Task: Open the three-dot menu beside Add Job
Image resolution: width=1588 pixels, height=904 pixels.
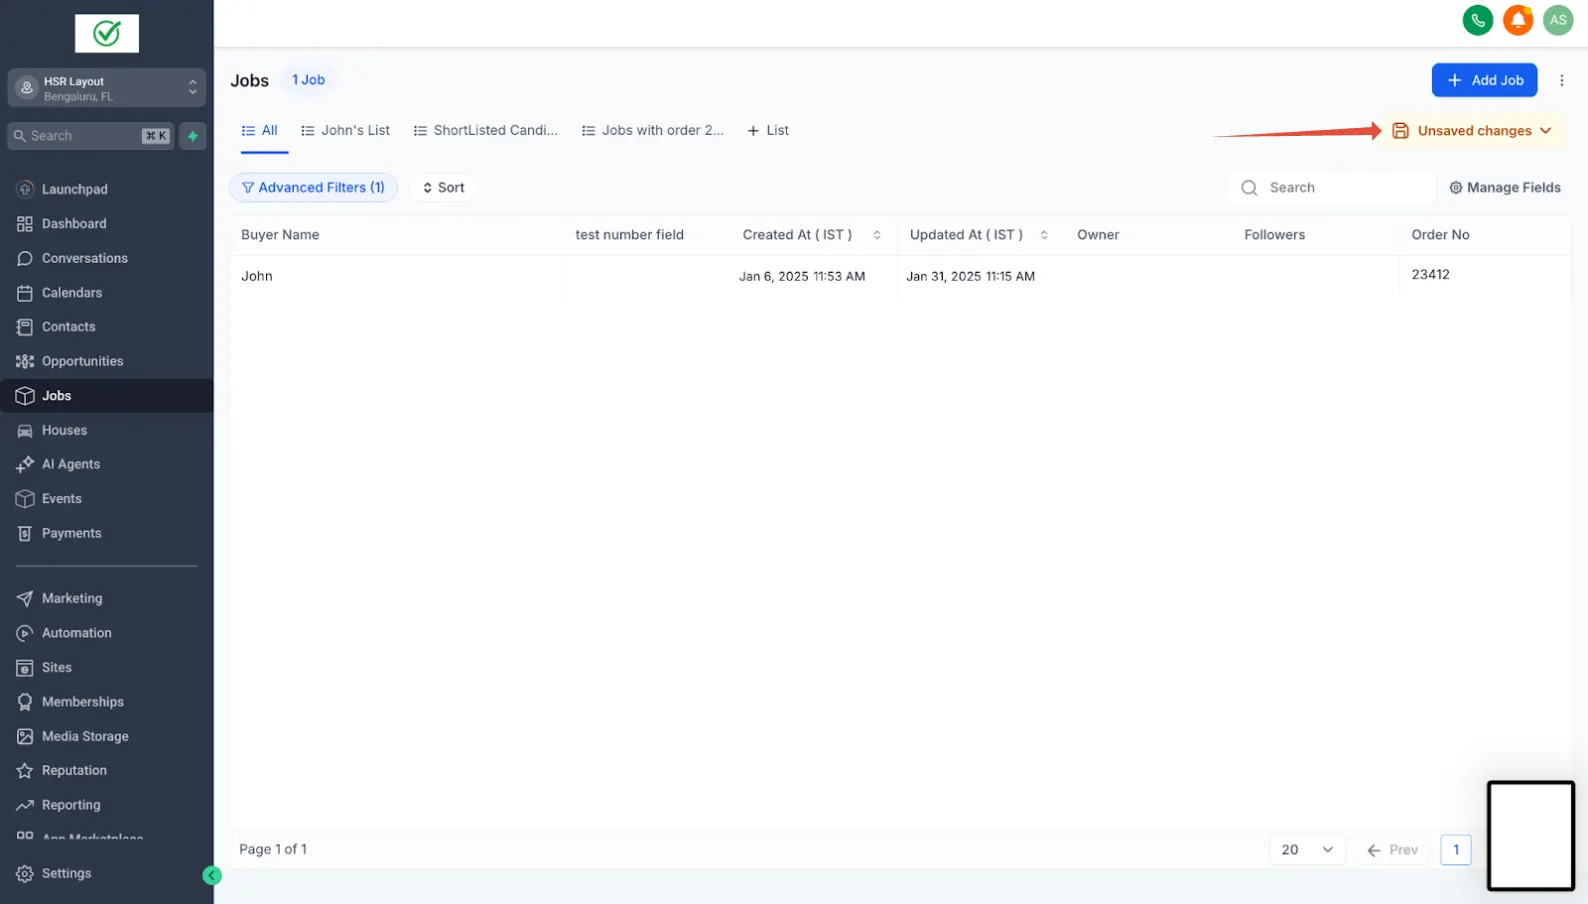Action: pos(1562,80)
